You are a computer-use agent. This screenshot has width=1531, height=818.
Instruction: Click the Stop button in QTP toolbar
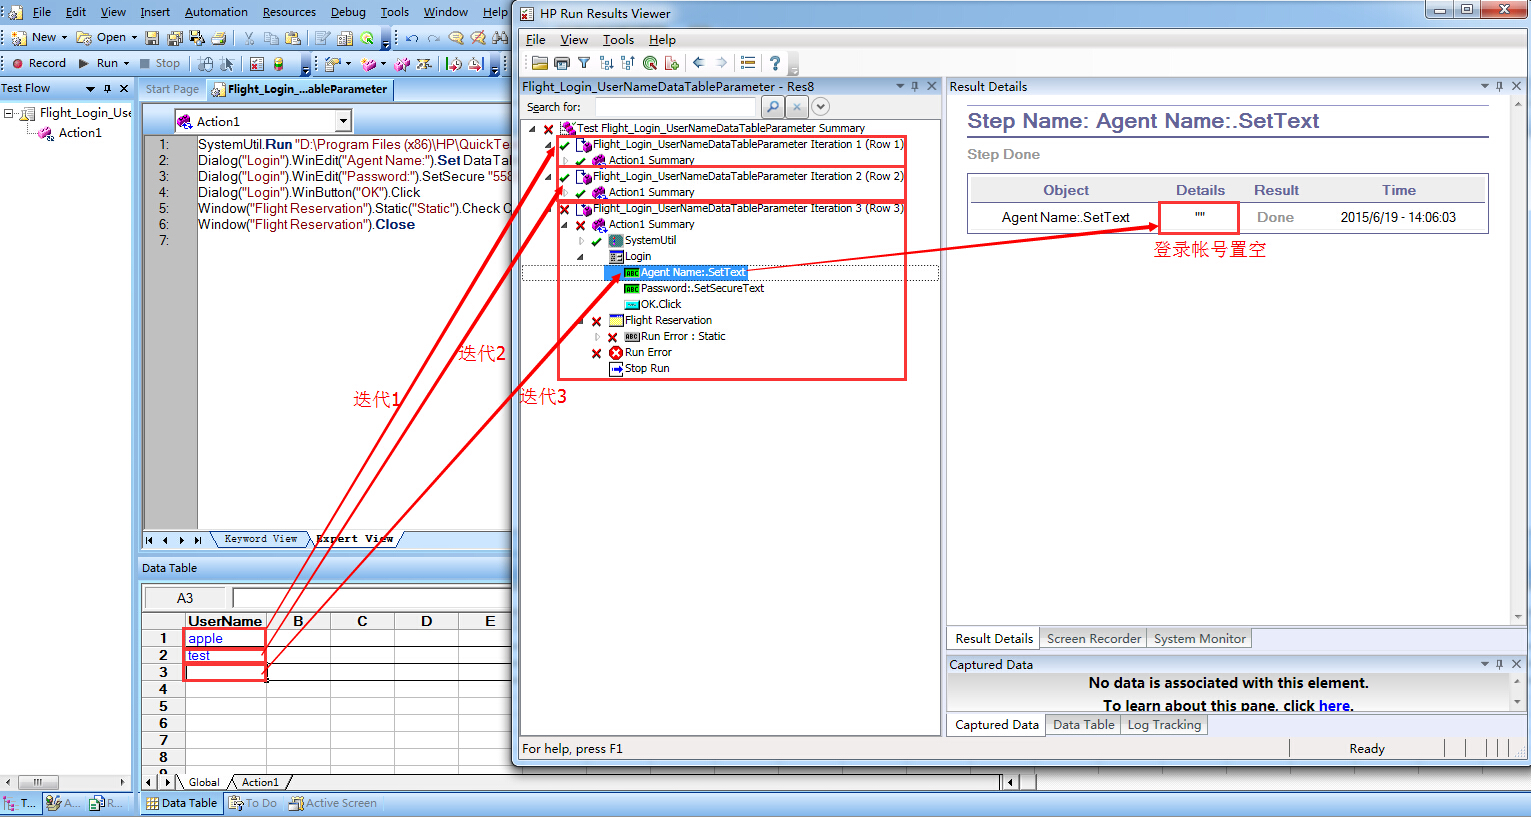(160, 63)
